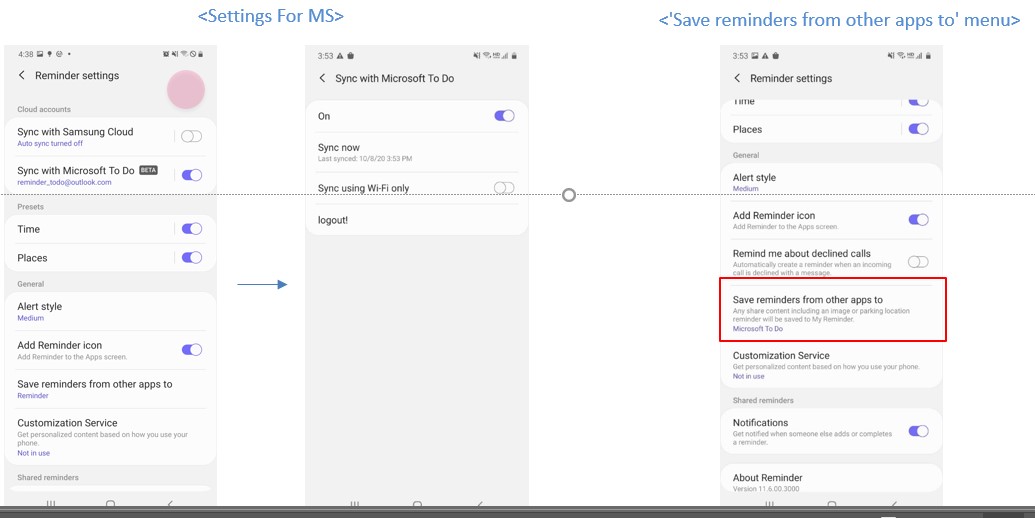
Task: Click the BETA badge beside Microsoft To Do
Action: point(148,170)
